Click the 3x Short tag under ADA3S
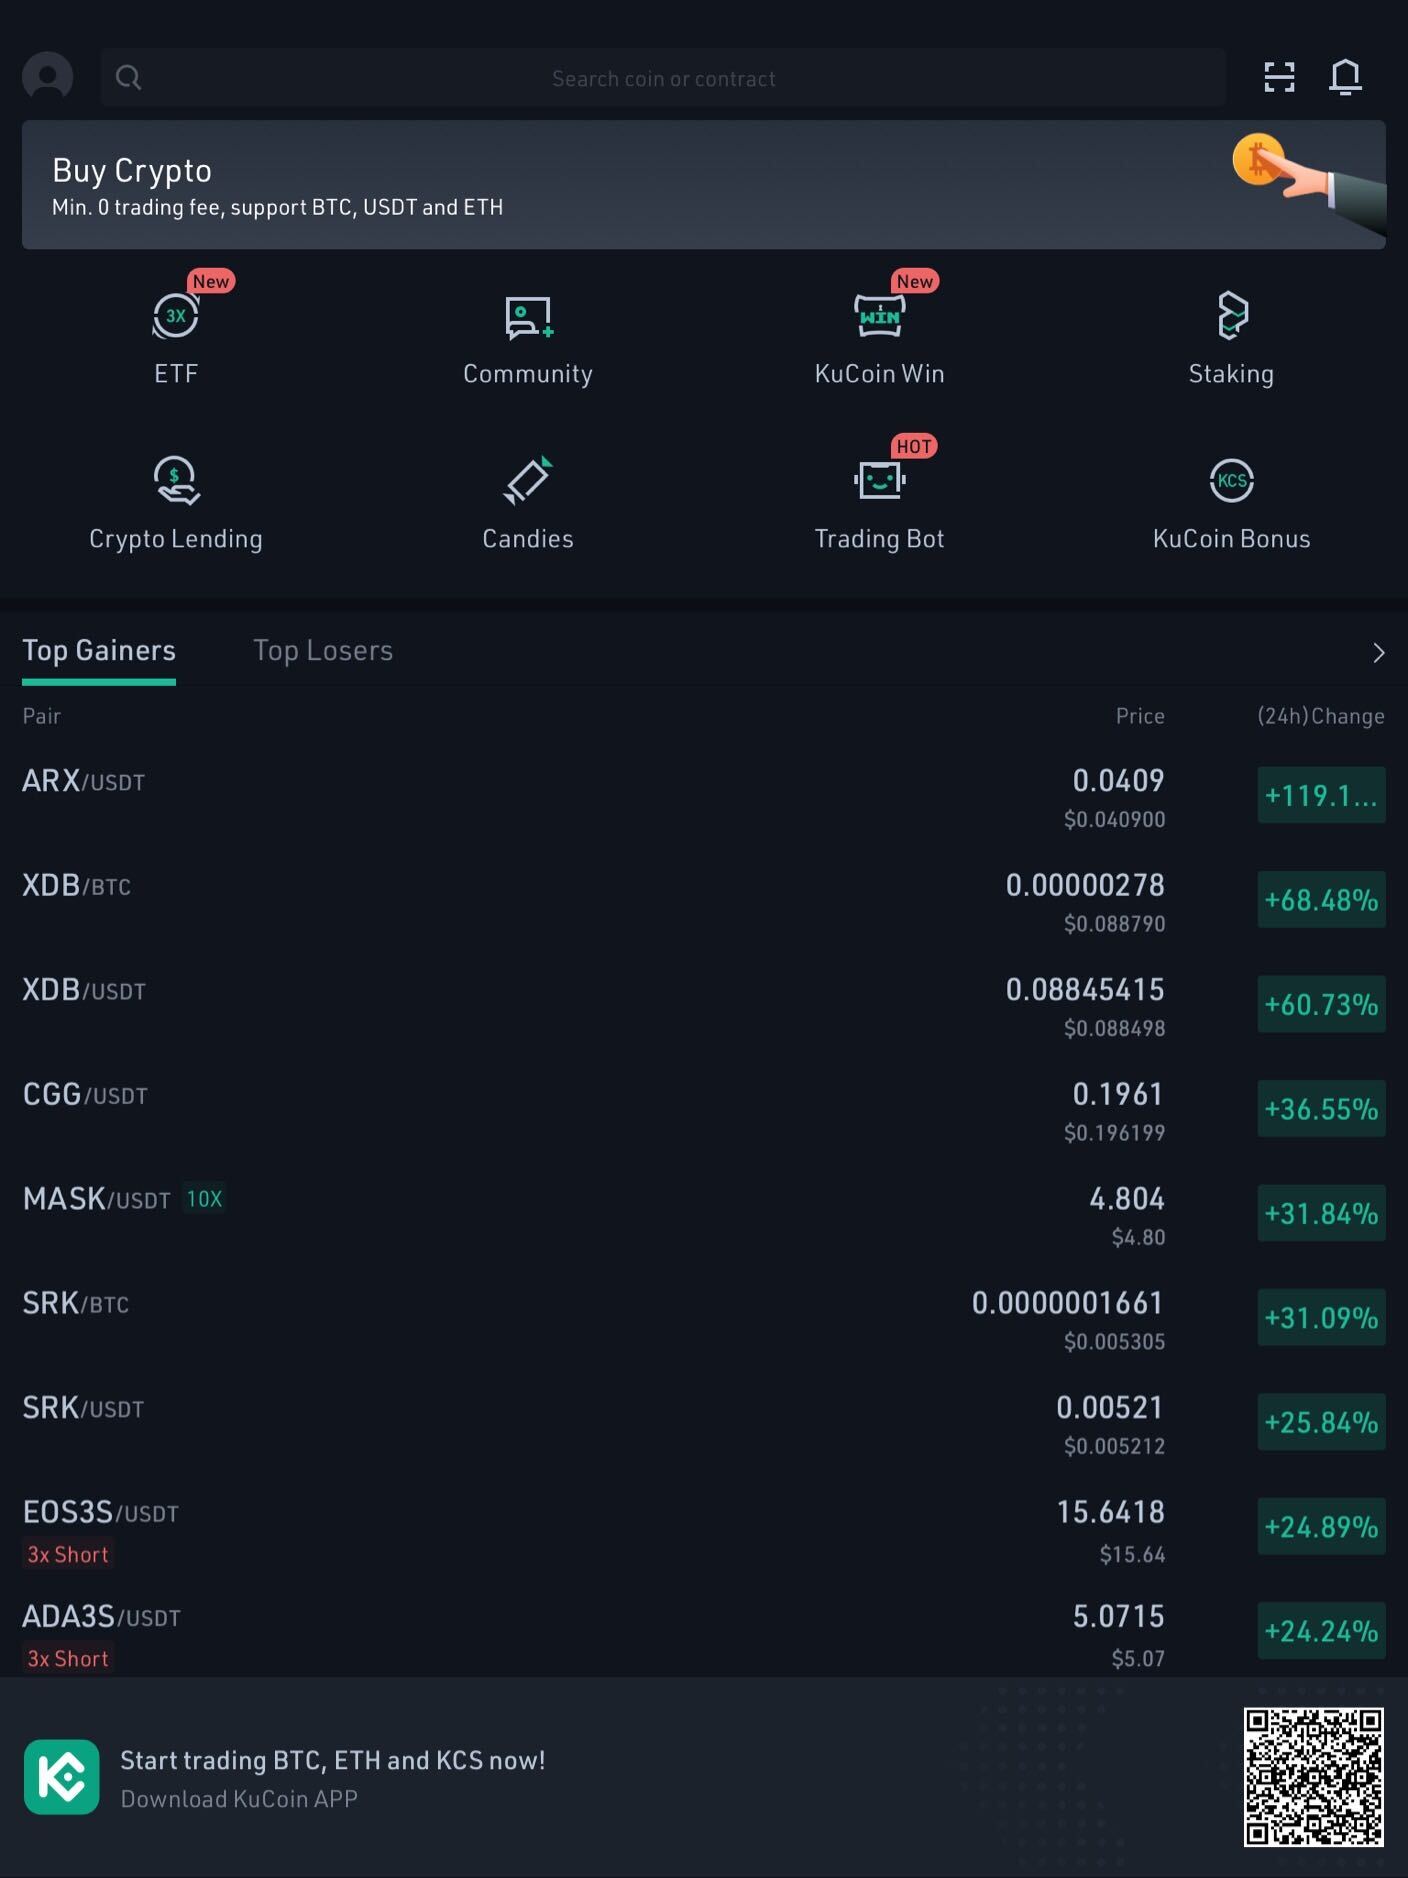This screenshot has height=1878, width=1408. (68, 1658)
